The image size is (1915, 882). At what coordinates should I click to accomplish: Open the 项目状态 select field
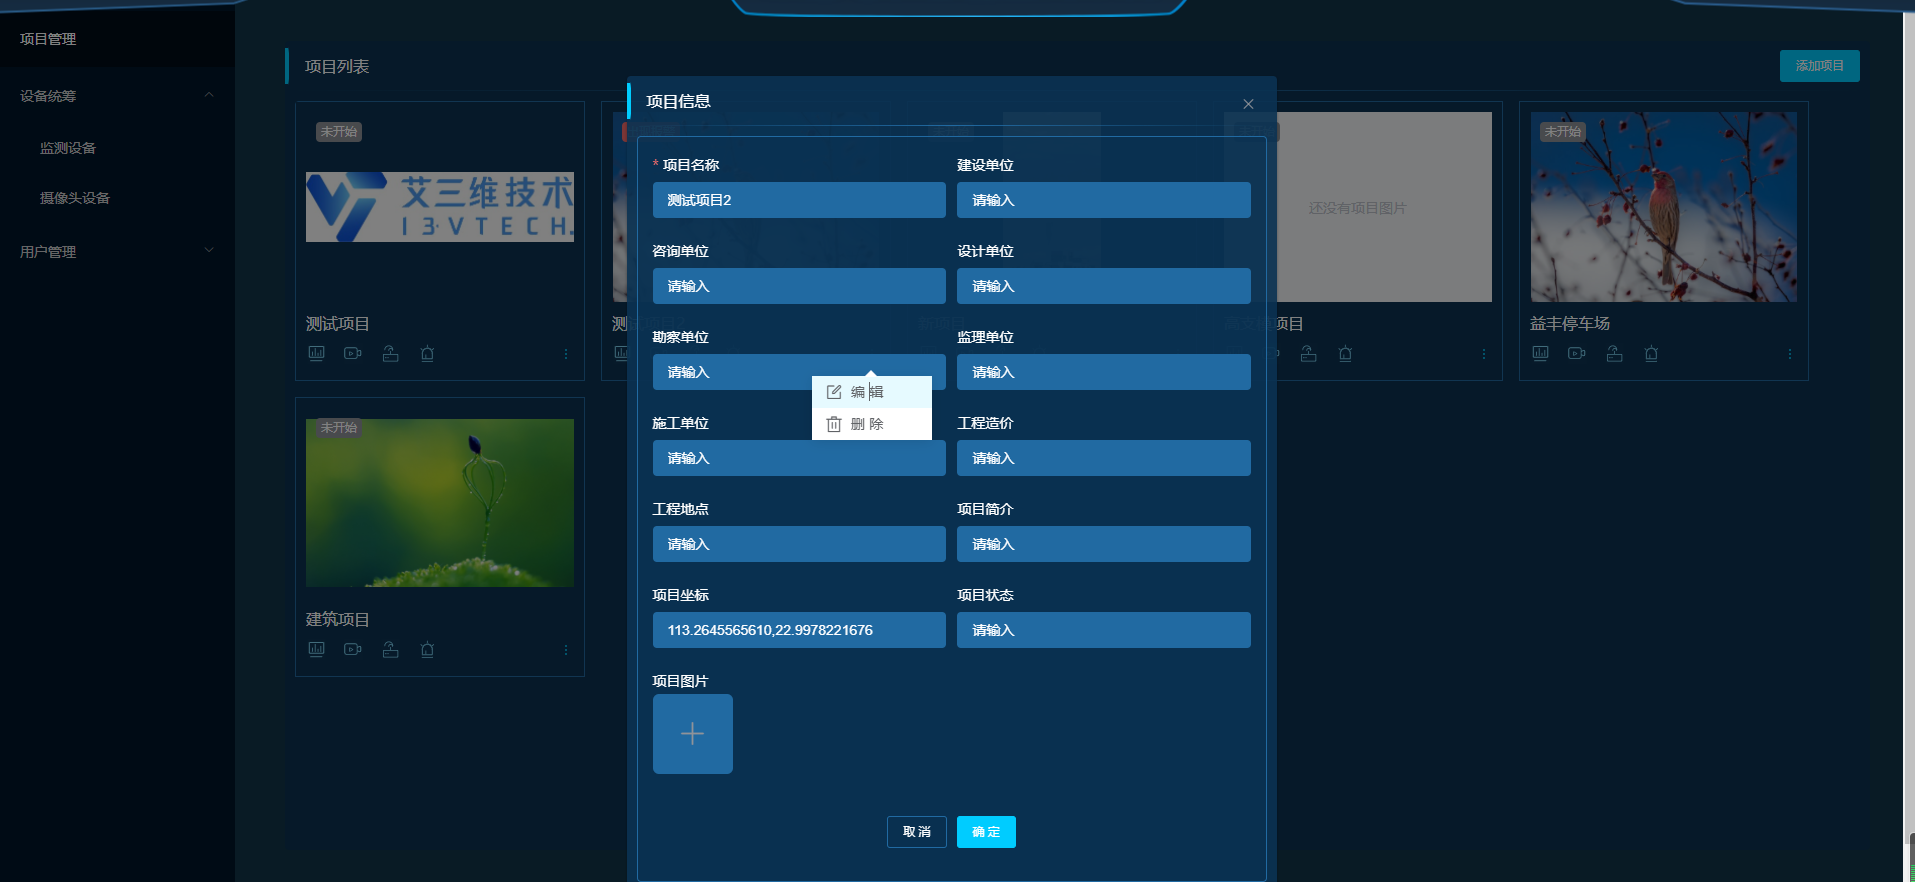1104,630
